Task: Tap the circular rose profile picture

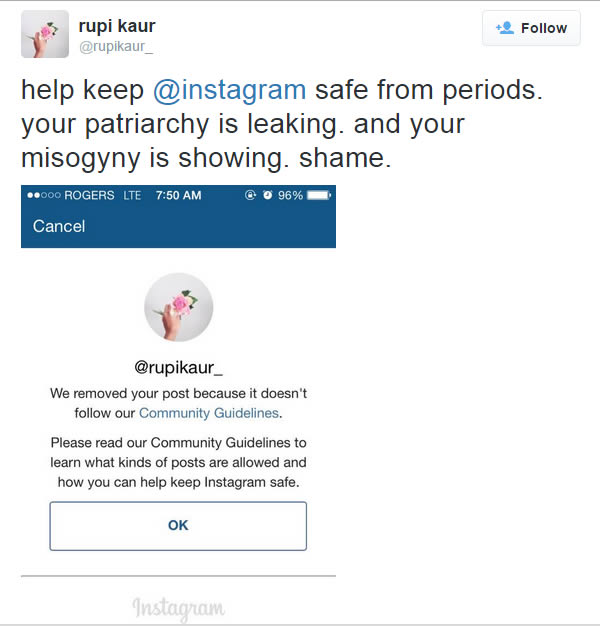Action: pos(178,307)
